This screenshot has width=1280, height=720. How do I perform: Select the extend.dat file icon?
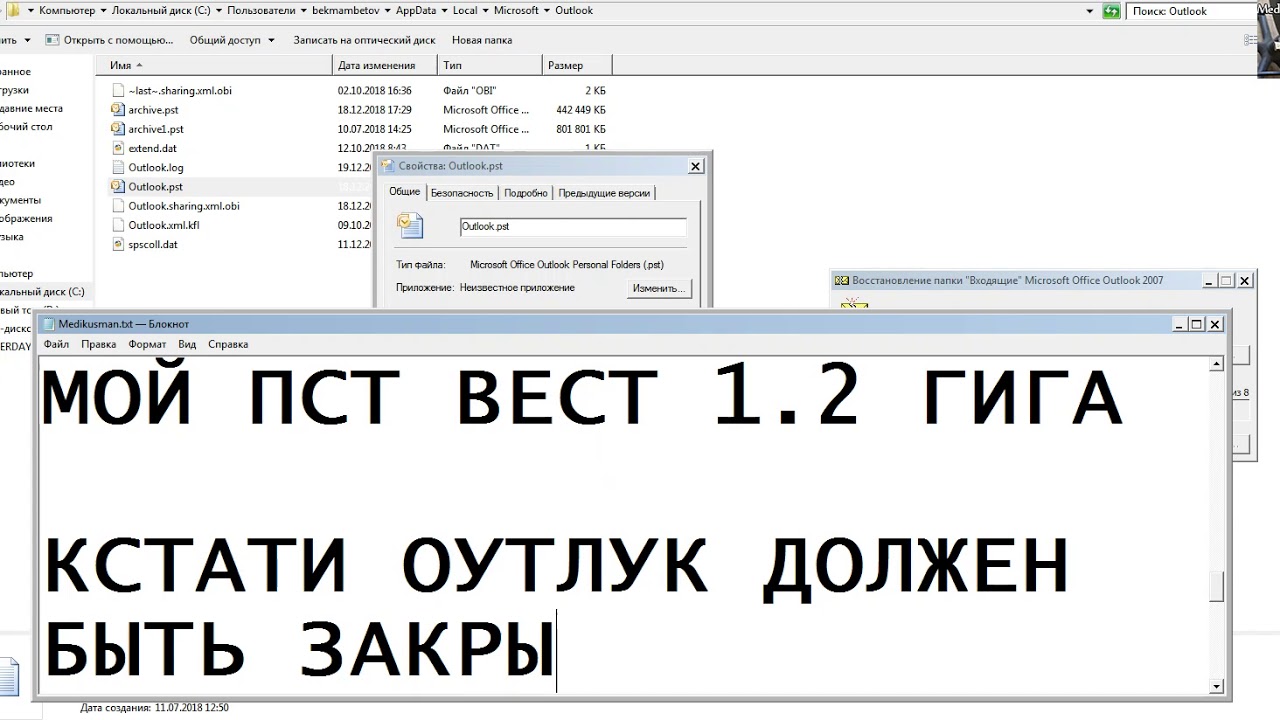(117, 148)
